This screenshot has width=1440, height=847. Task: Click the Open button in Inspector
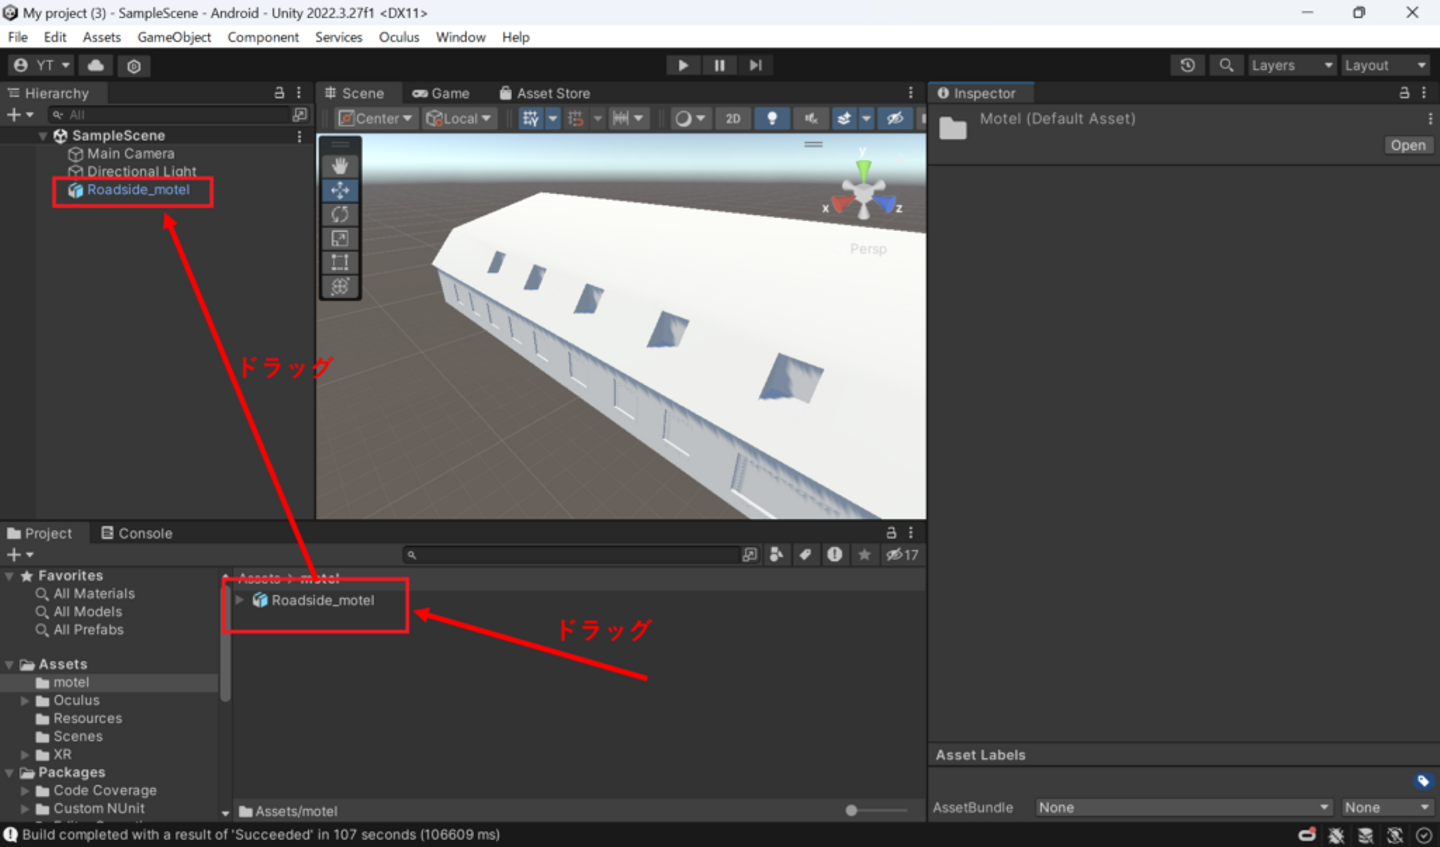(1408, 145)
